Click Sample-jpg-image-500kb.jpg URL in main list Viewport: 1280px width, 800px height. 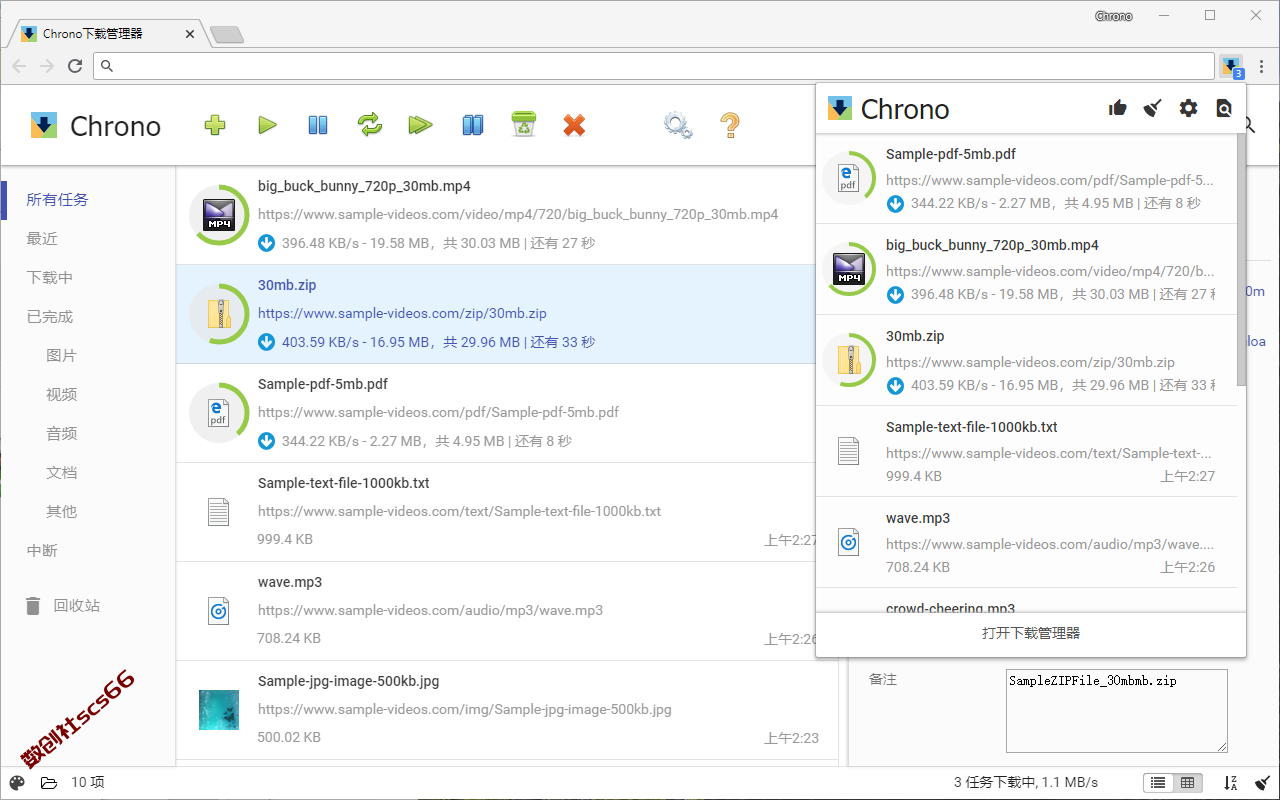tap(464, 709)
